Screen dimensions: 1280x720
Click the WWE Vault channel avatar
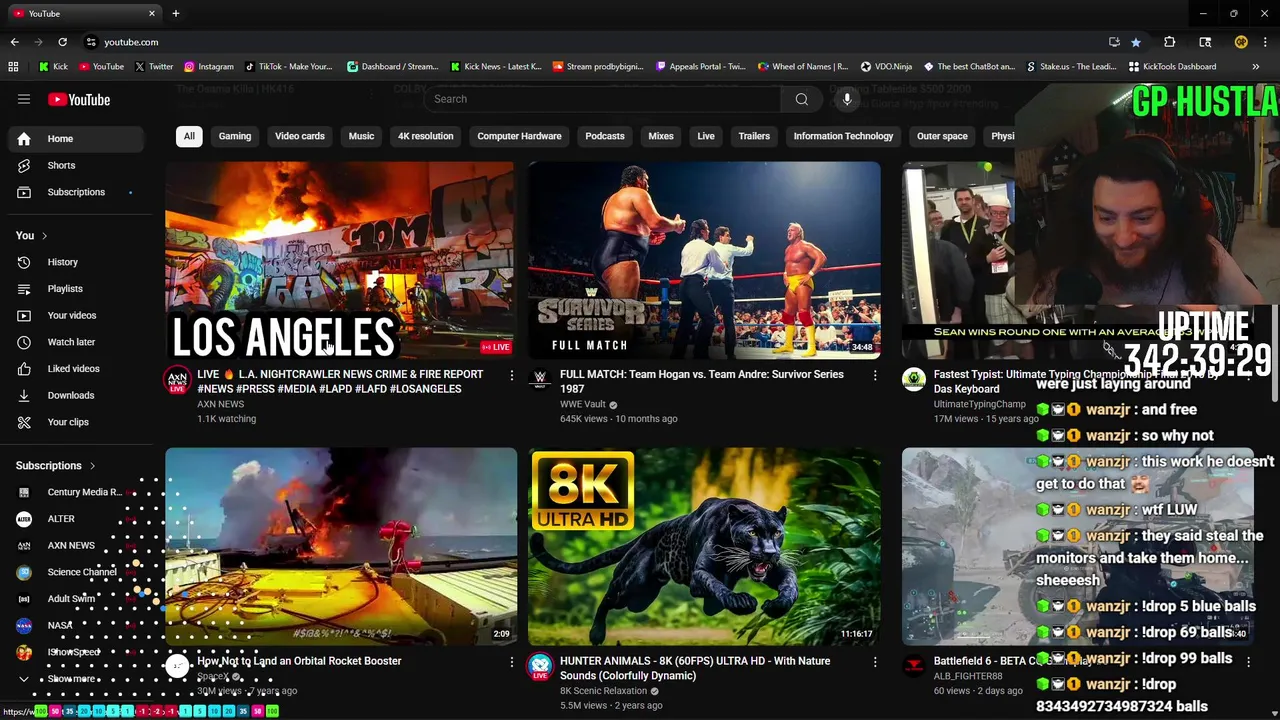[x=540, y=380]
